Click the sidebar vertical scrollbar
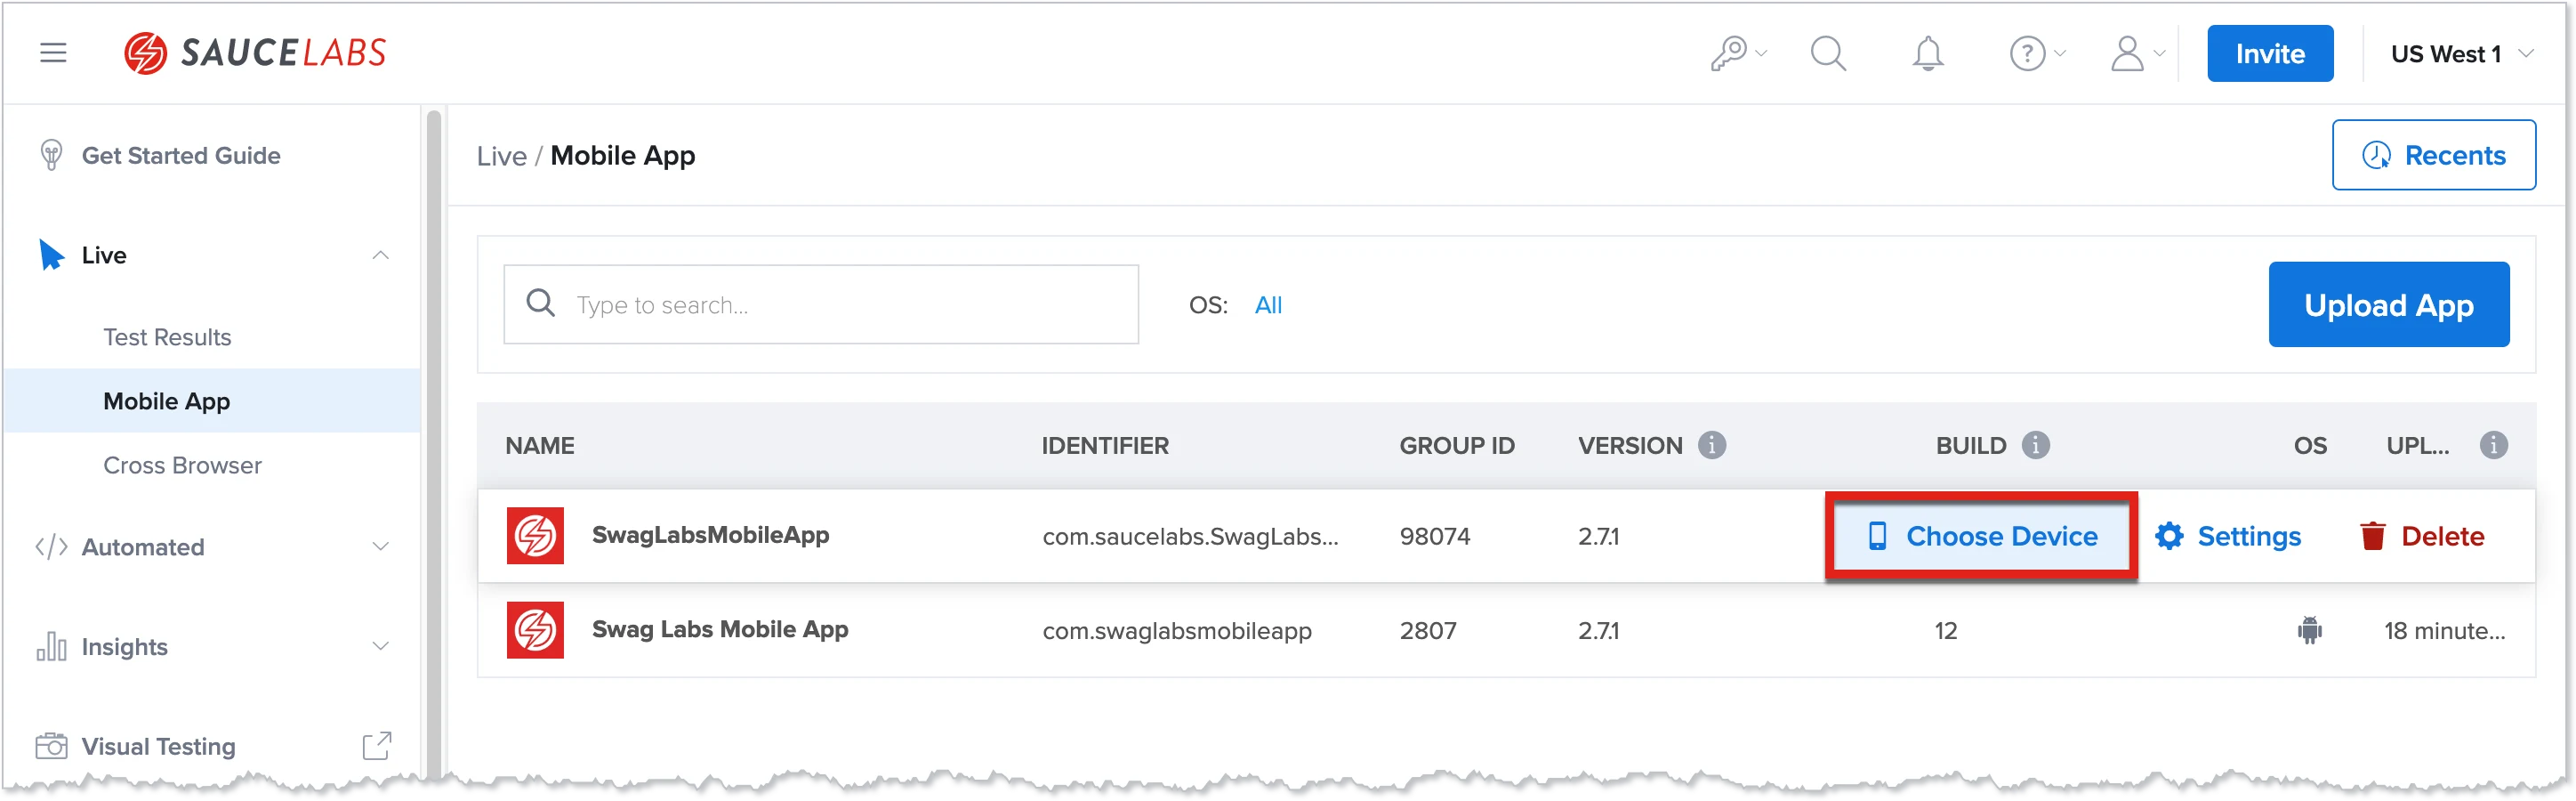Image resolution: width=2576 pixels, height=801 pixels. pyautogui.click(x=433, y=445)
